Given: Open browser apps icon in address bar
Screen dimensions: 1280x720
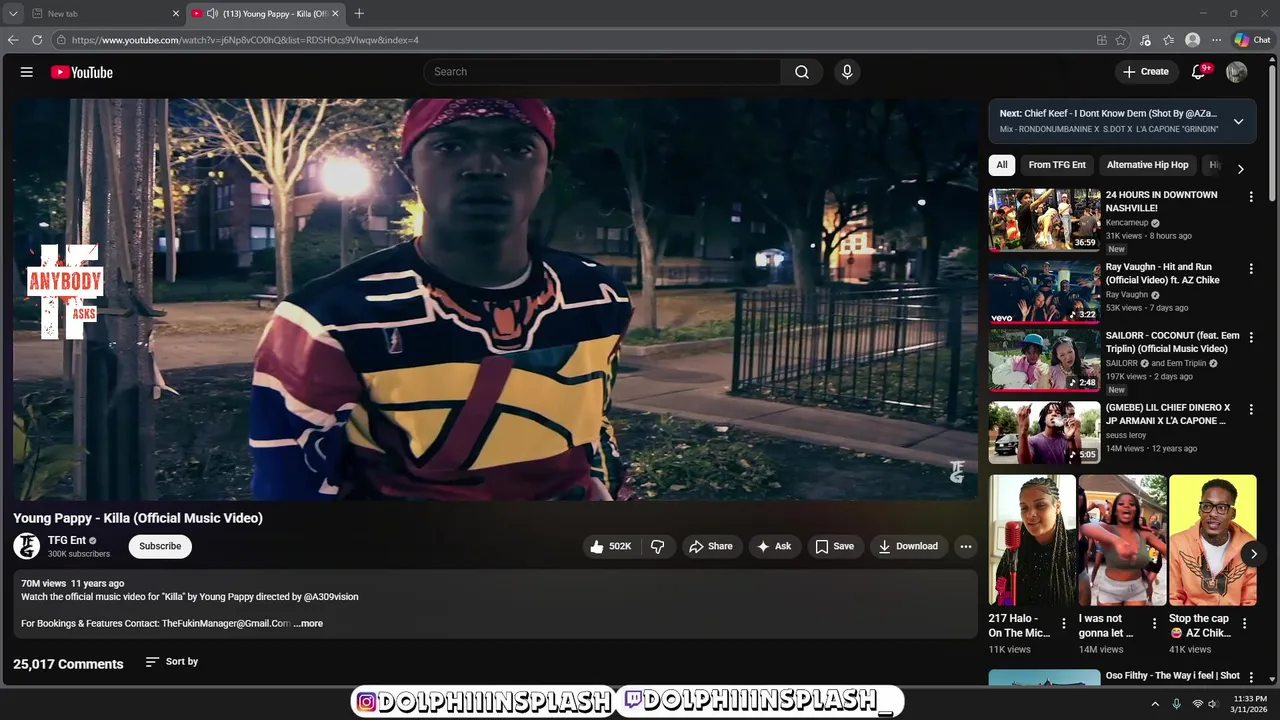Looking at the screenshot, I should (1101, 40).
